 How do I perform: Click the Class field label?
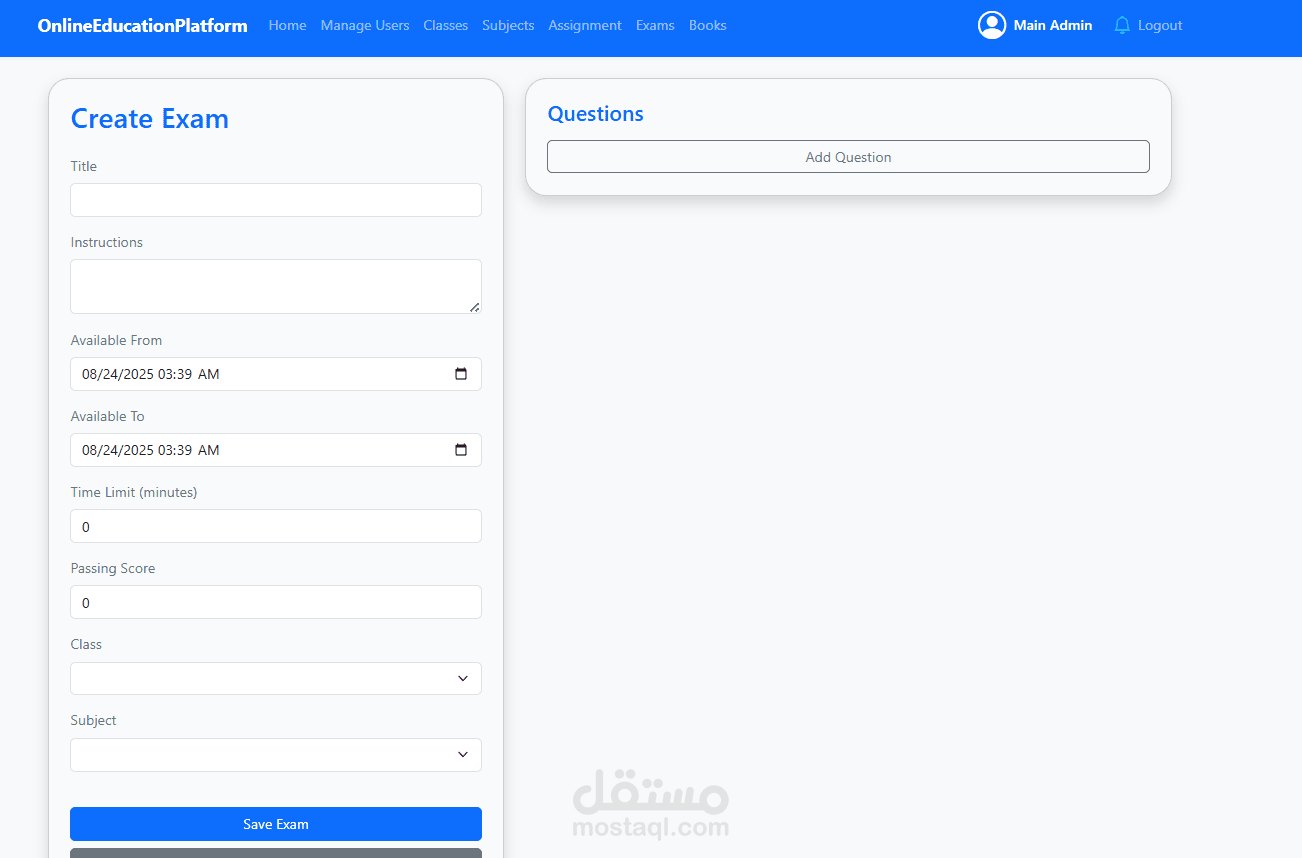(x=86, y=644)
